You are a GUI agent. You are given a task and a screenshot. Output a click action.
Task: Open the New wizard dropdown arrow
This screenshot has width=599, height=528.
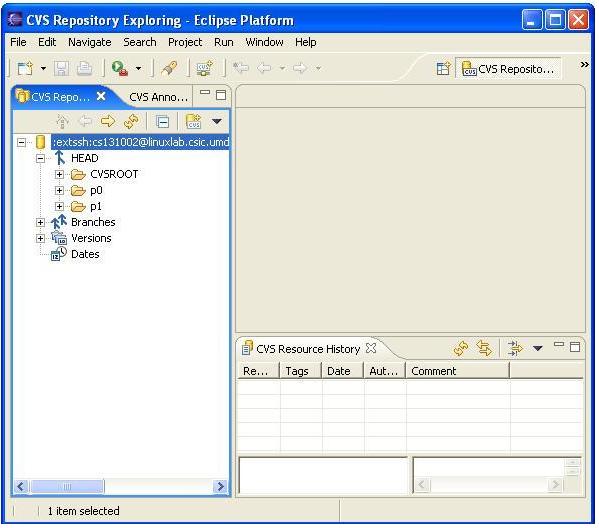click(43, 69)
